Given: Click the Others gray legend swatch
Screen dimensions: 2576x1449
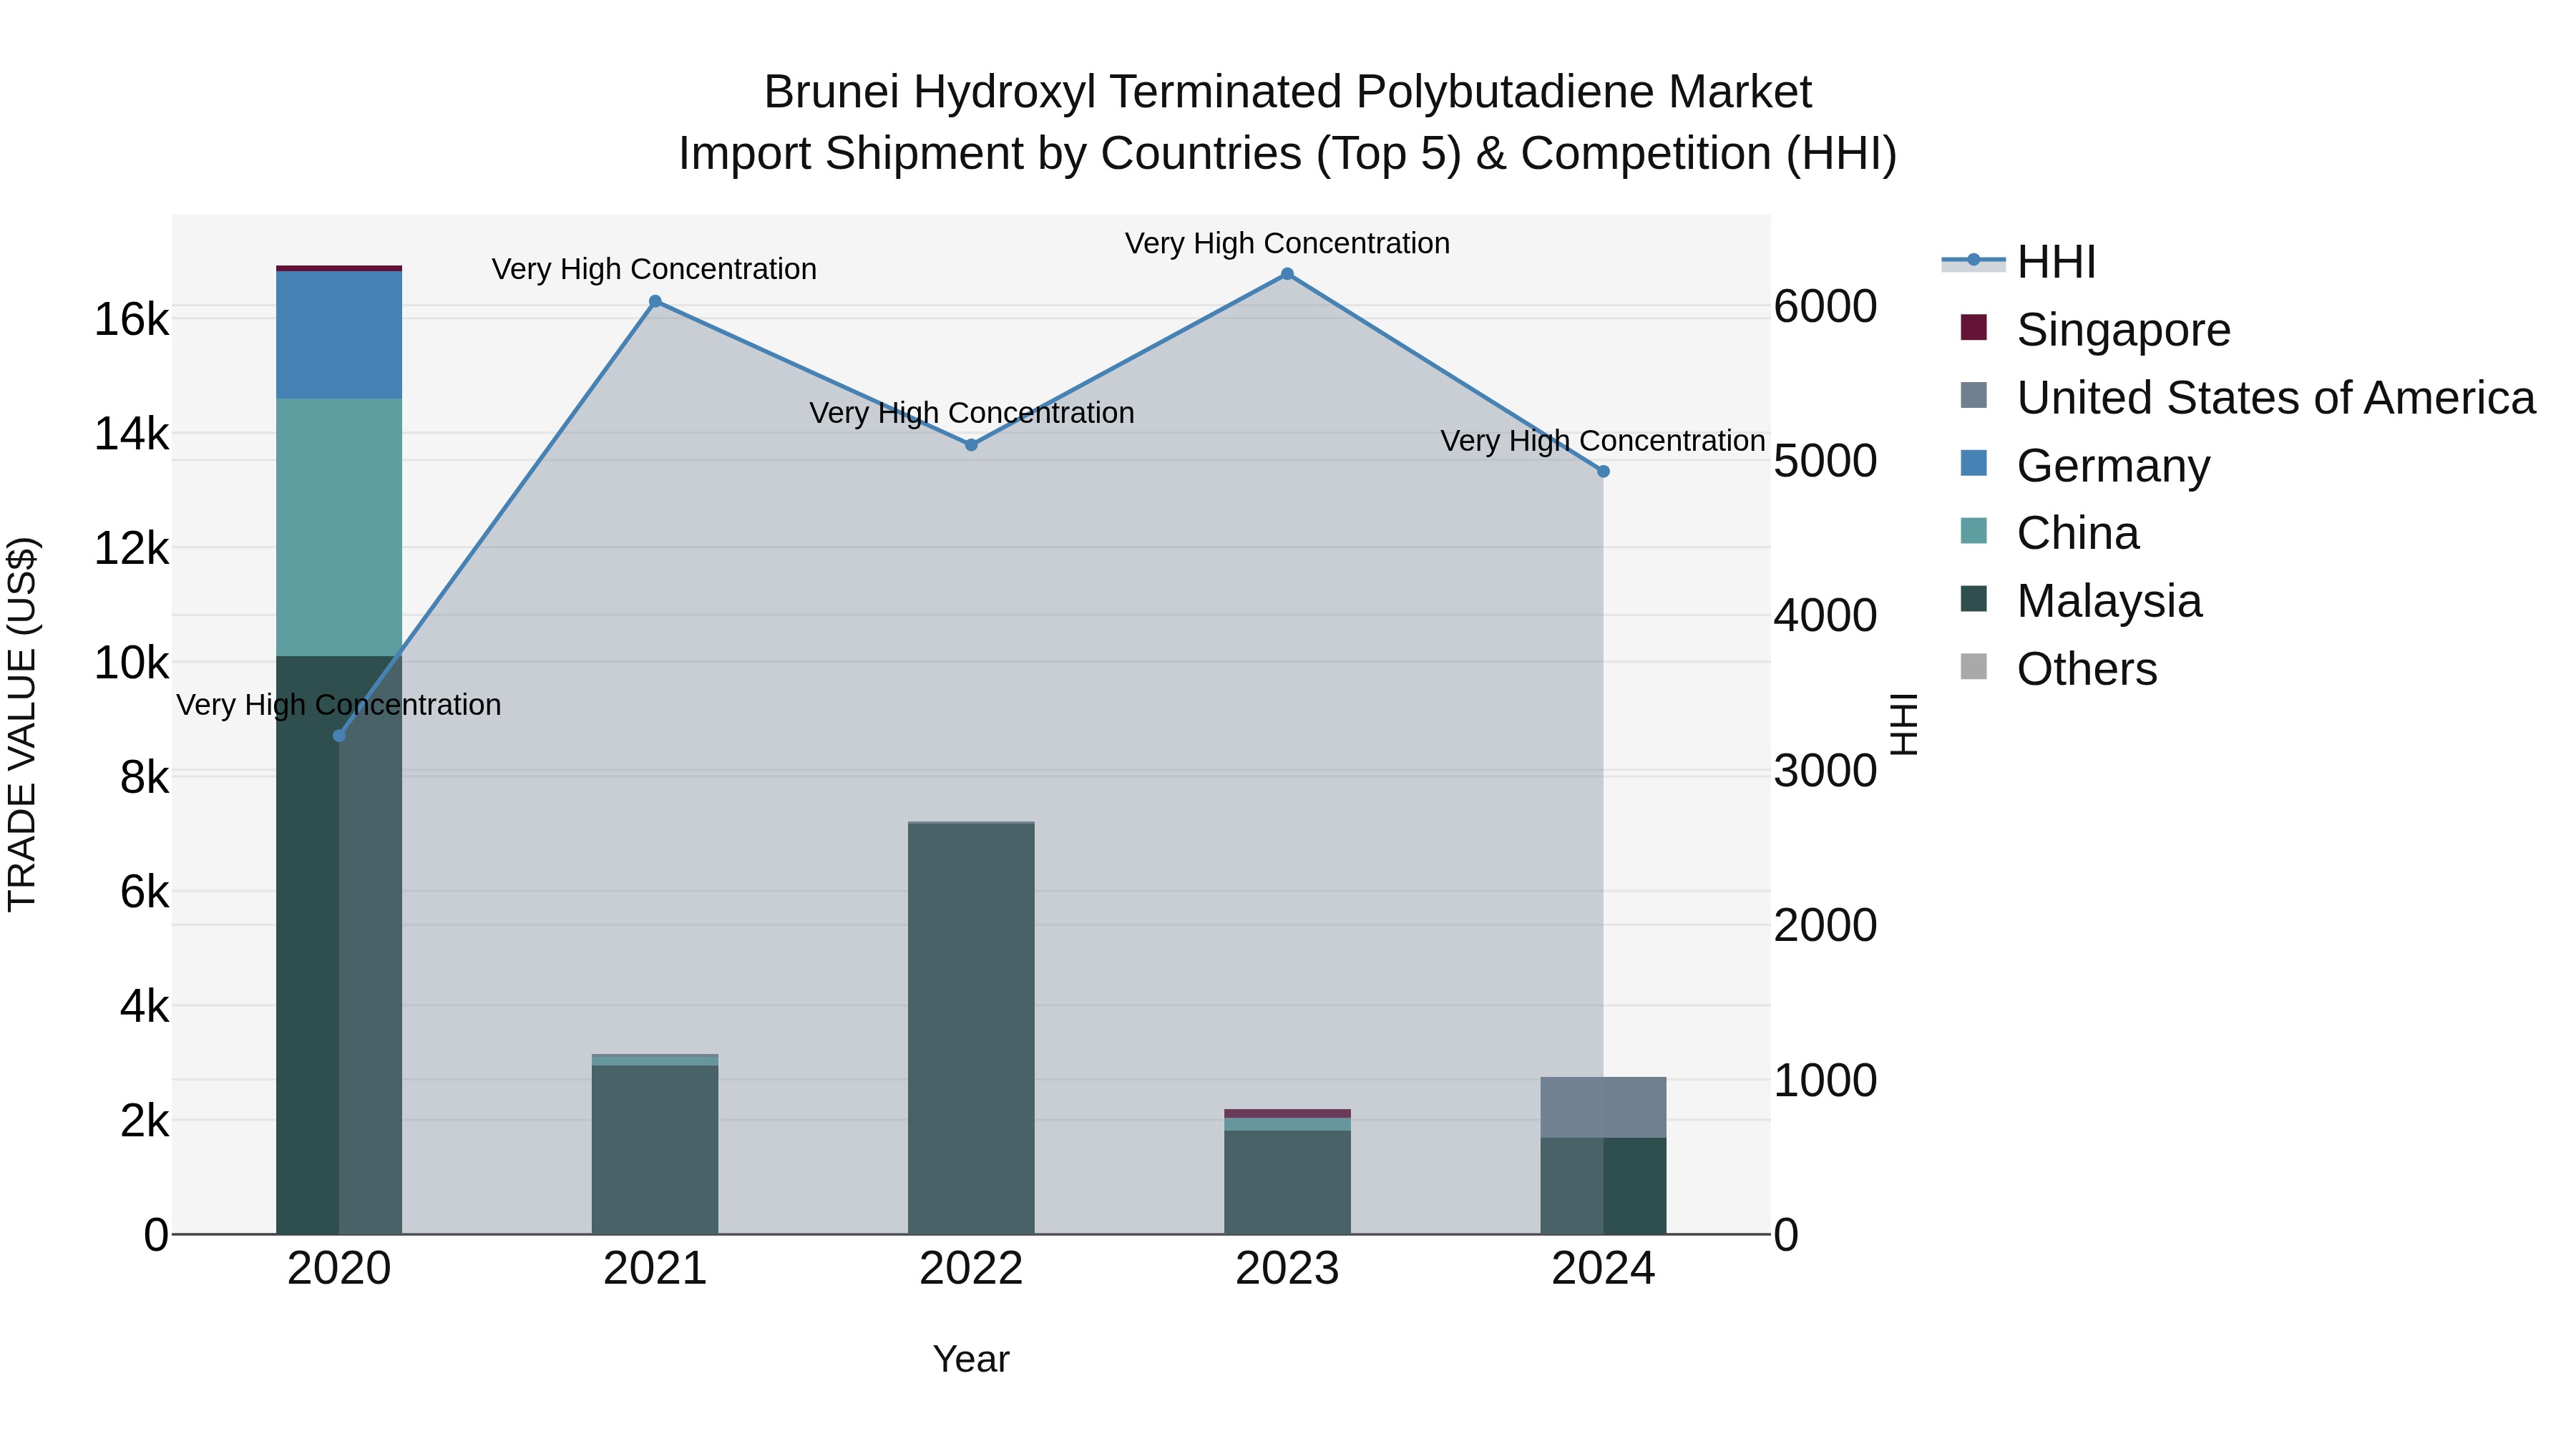Looking at the screenshot, I should (1973, 667).
